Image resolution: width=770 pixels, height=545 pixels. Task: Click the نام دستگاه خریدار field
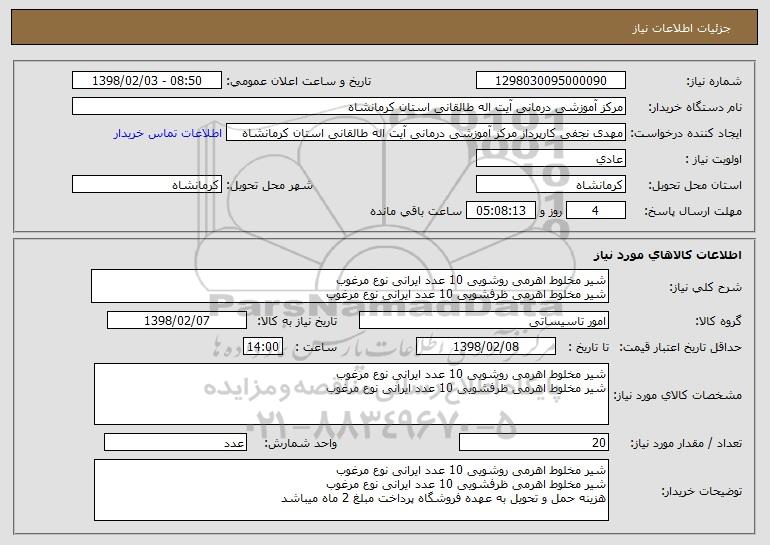tap(349, 107)
